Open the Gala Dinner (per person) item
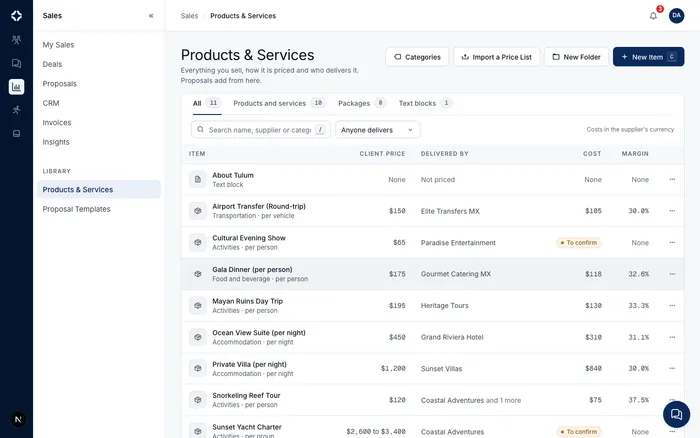This screenshot has width=700, height=438. tap(252, 270)
